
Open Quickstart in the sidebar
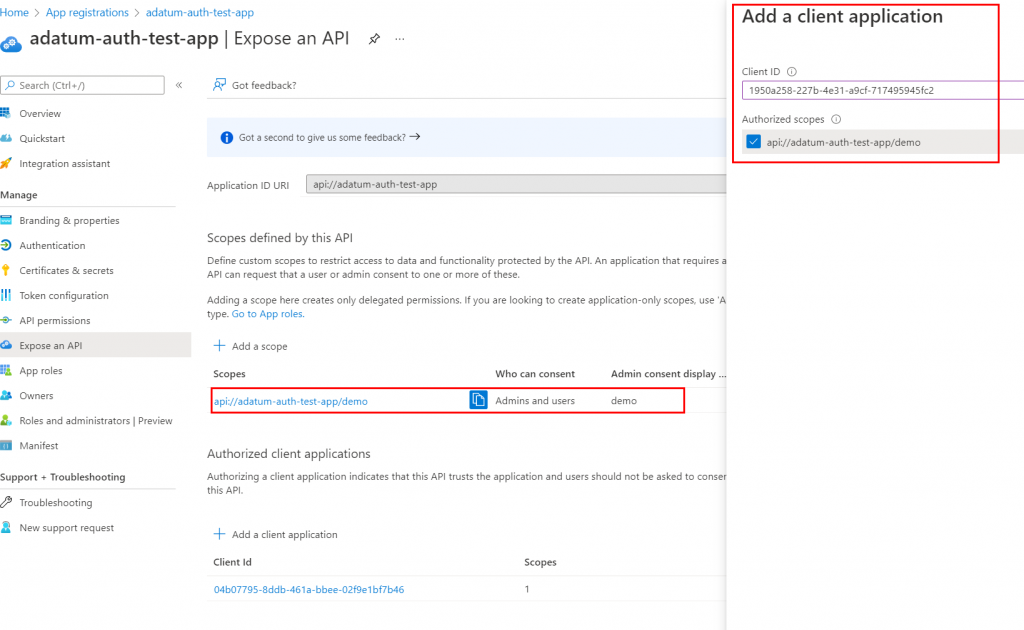pyautogui.click(x=42, y=138)
